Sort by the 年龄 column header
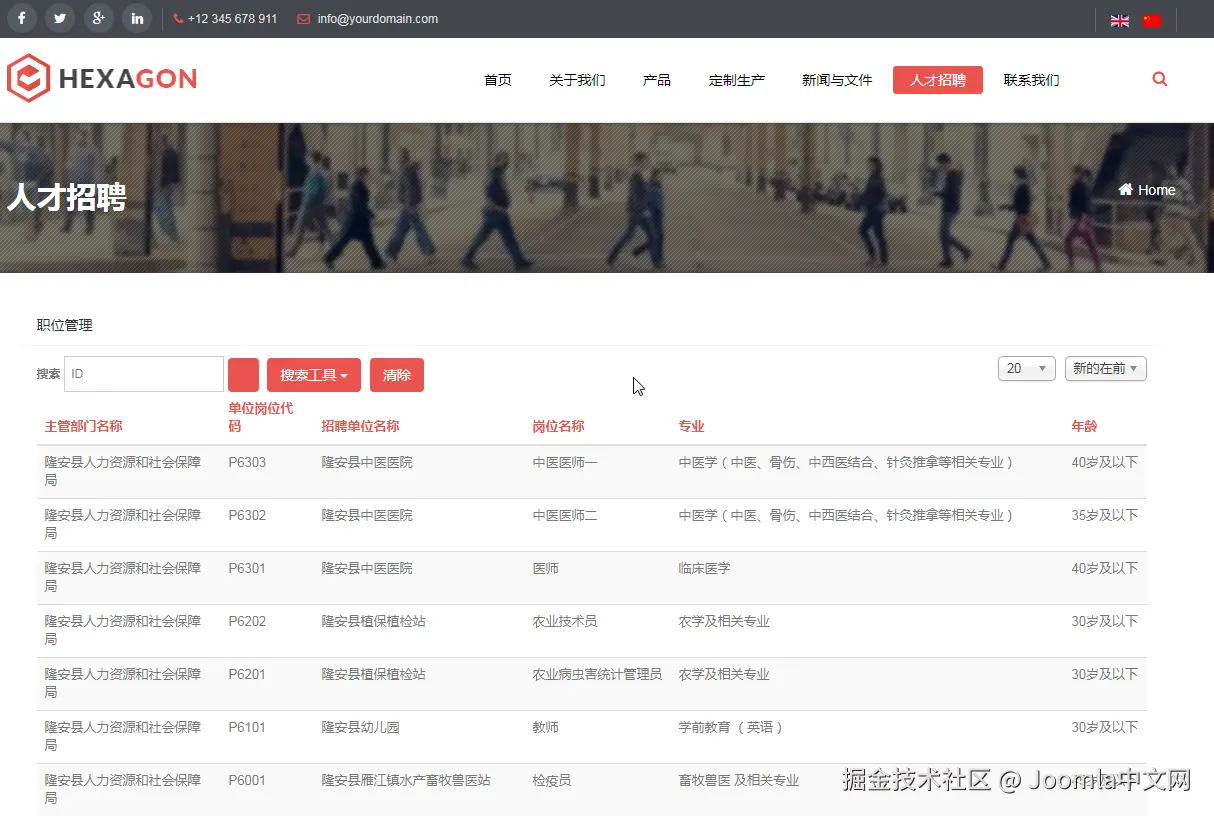1214x816 pixels. (x=1084, y=425)
